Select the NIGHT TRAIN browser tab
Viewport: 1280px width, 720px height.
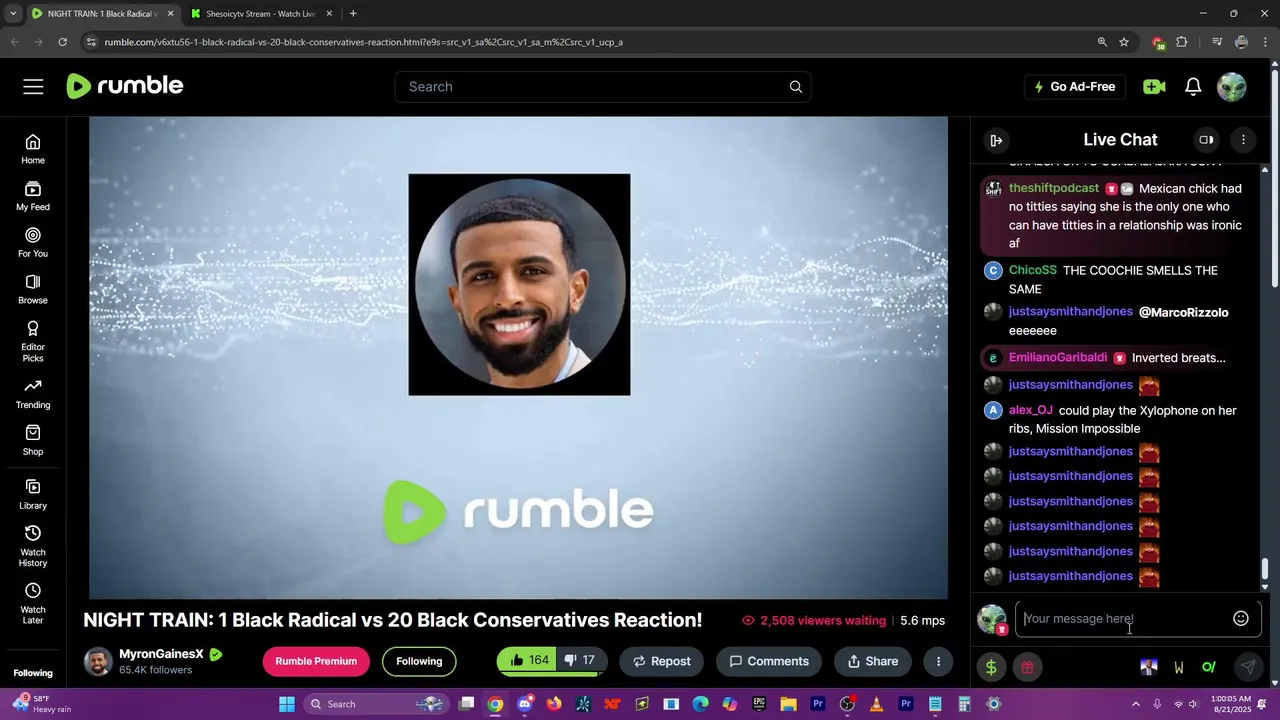(x=103, y=14)
